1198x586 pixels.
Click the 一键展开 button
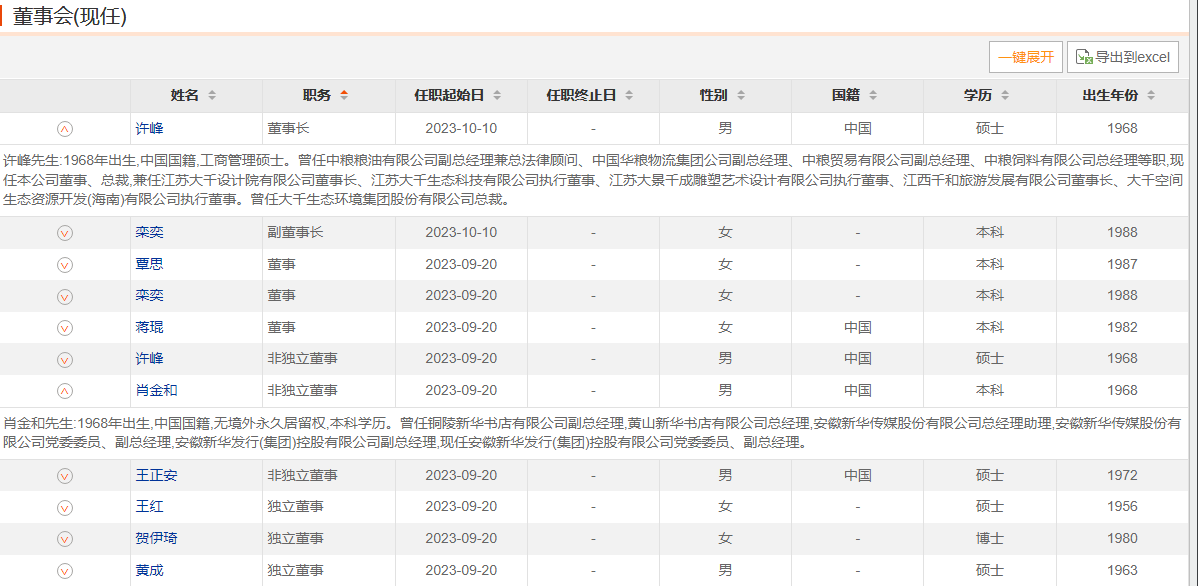pyautogui.click(x=1025, y=57)
